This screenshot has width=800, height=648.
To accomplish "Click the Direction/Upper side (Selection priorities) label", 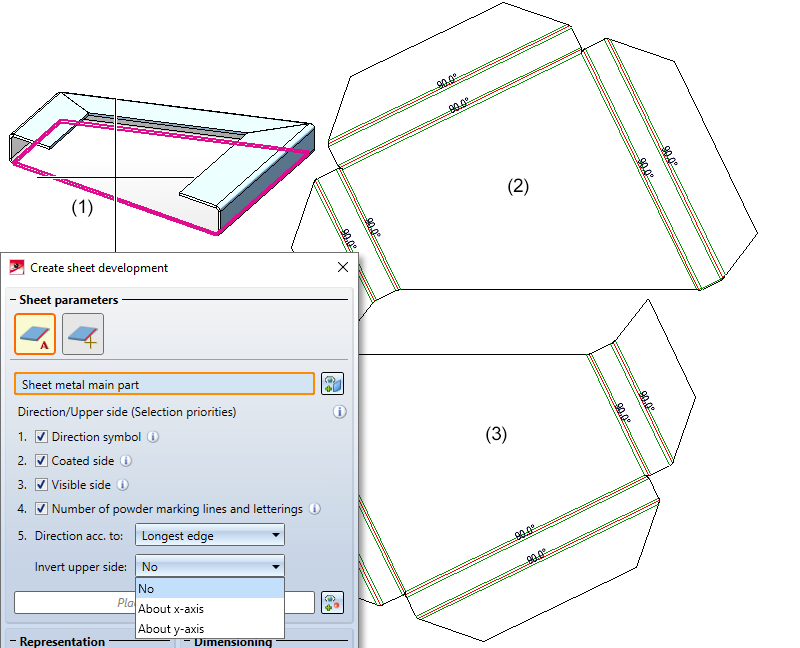I will pyautogui.click(x=127, y=412).
